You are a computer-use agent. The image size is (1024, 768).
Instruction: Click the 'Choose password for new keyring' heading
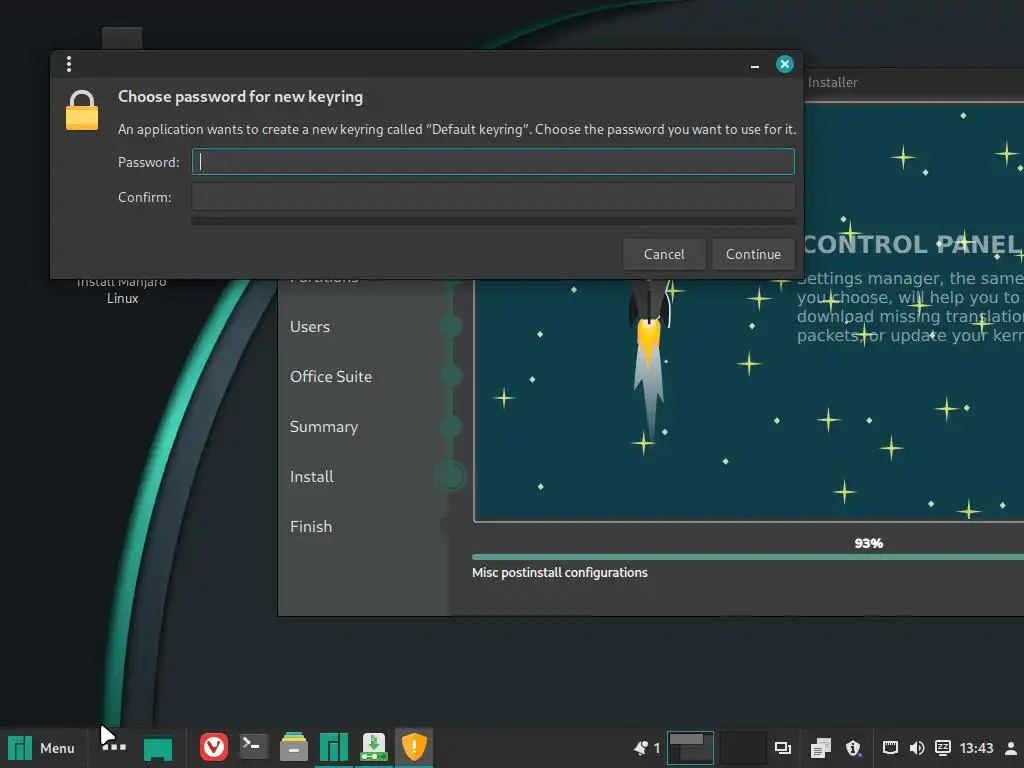240,97
